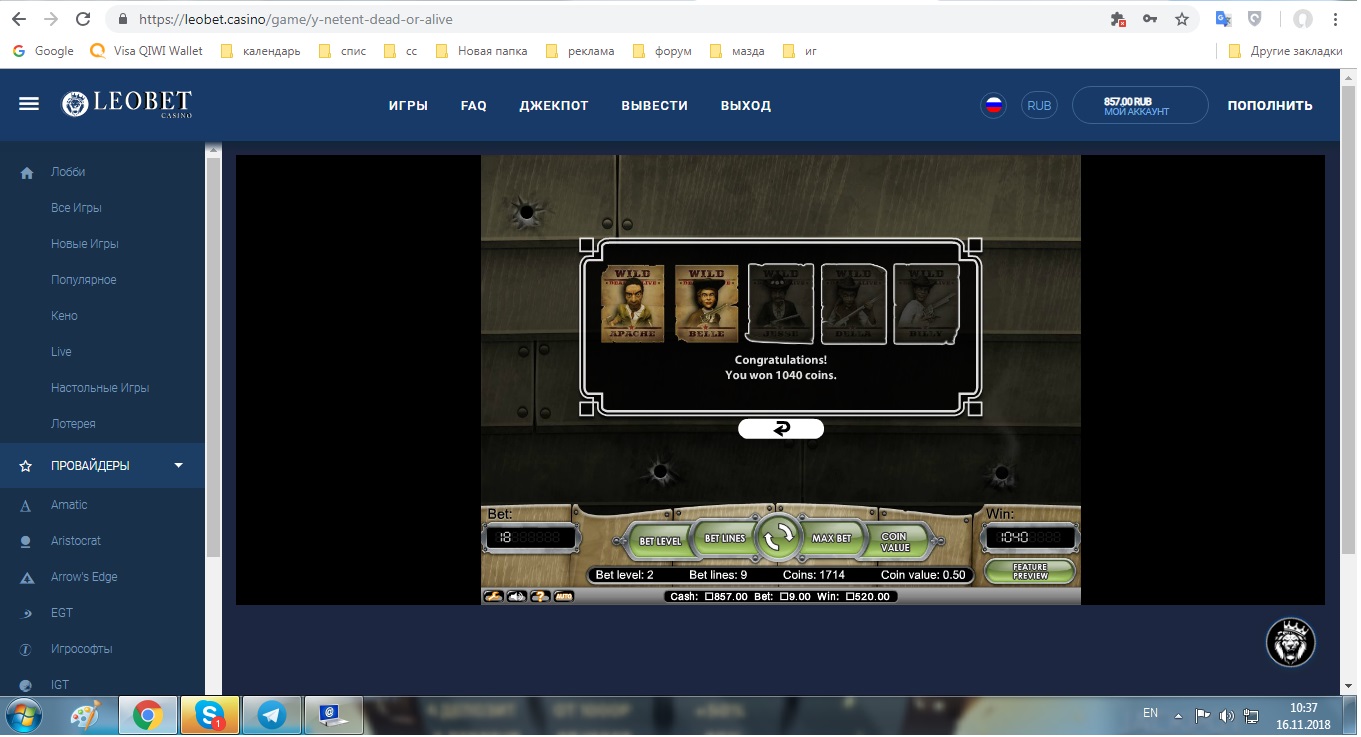The image size is (1361, 737).
Task: Show hidden system tray icons
Action: (x=1180, y=715)
